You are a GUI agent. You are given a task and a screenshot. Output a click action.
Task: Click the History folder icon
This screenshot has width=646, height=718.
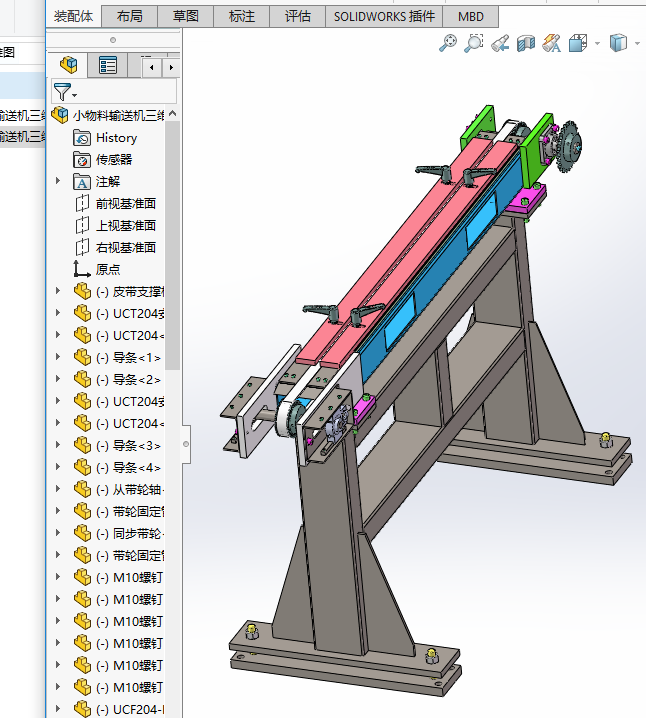82,138
